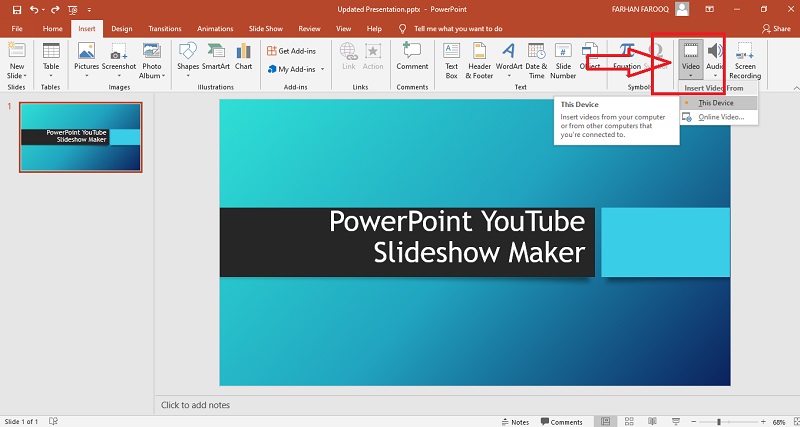Viewport: 800px width, 427px height.
Task: Click the zoom in plus button
Action: pyautogui.click(x=763, y=422)
